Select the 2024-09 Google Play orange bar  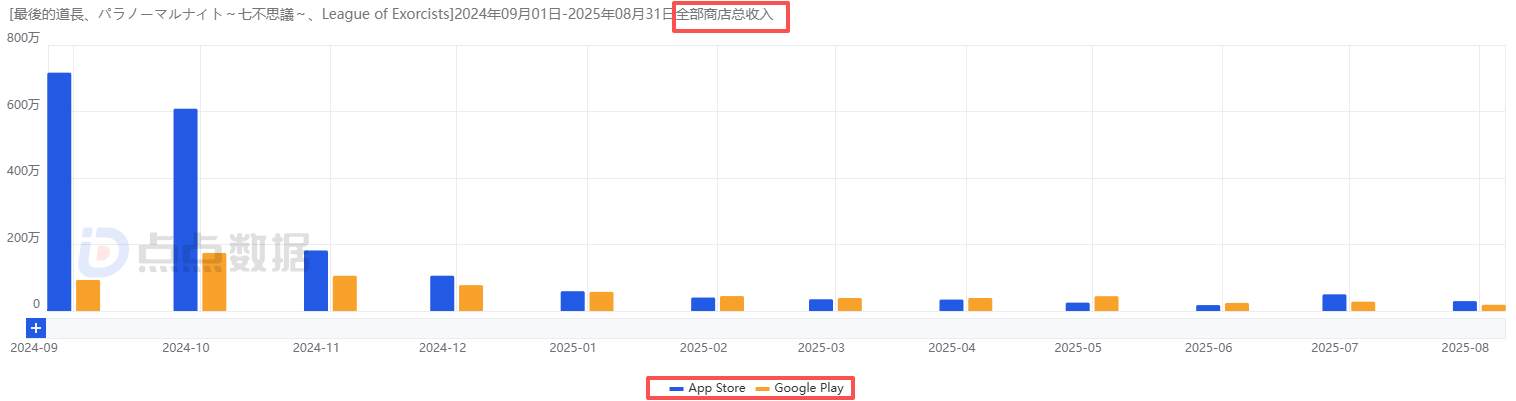point(88,295)
